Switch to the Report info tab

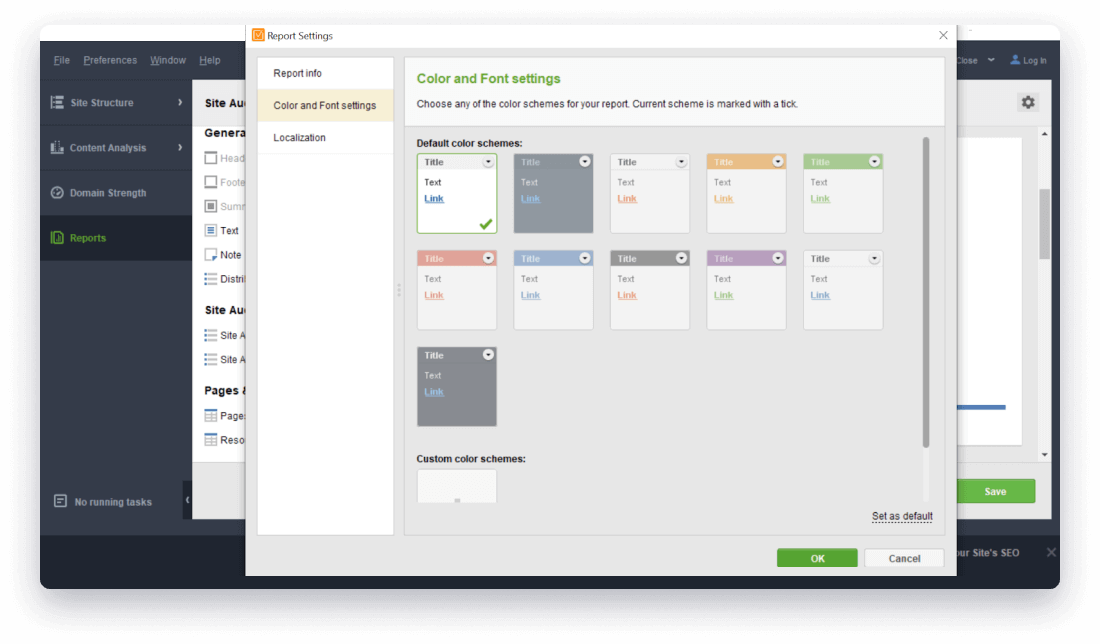325,73
